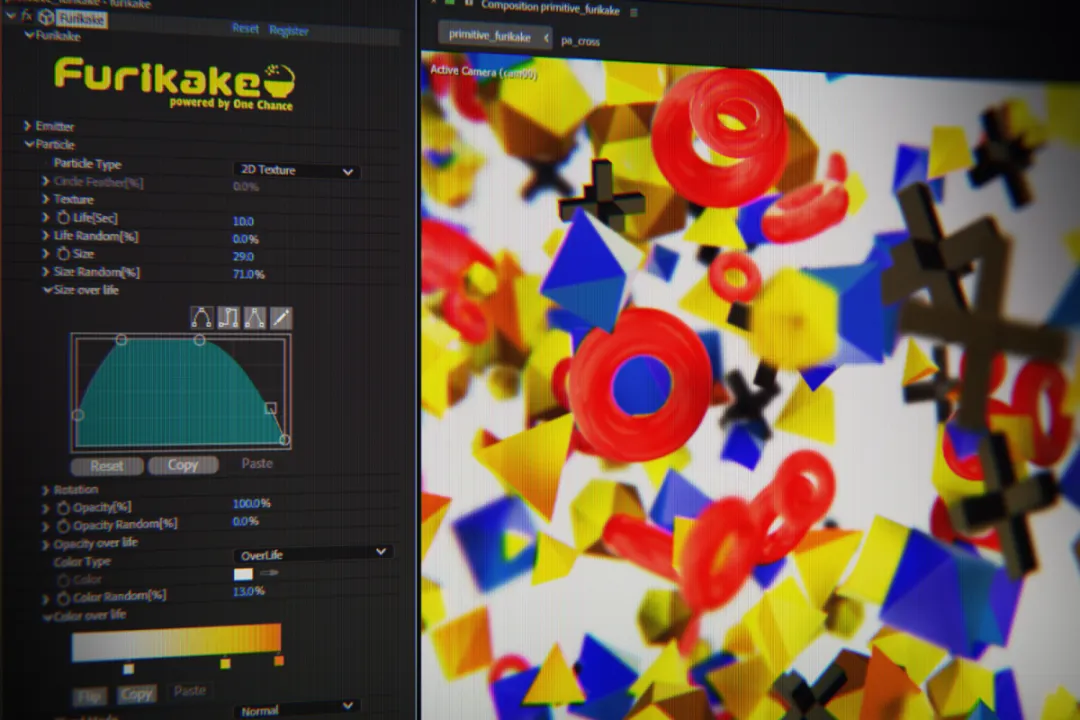The width and height of the screenshot is (1080, 720).
Task: Click Copy button under color gradient
Action: point(136,694)
